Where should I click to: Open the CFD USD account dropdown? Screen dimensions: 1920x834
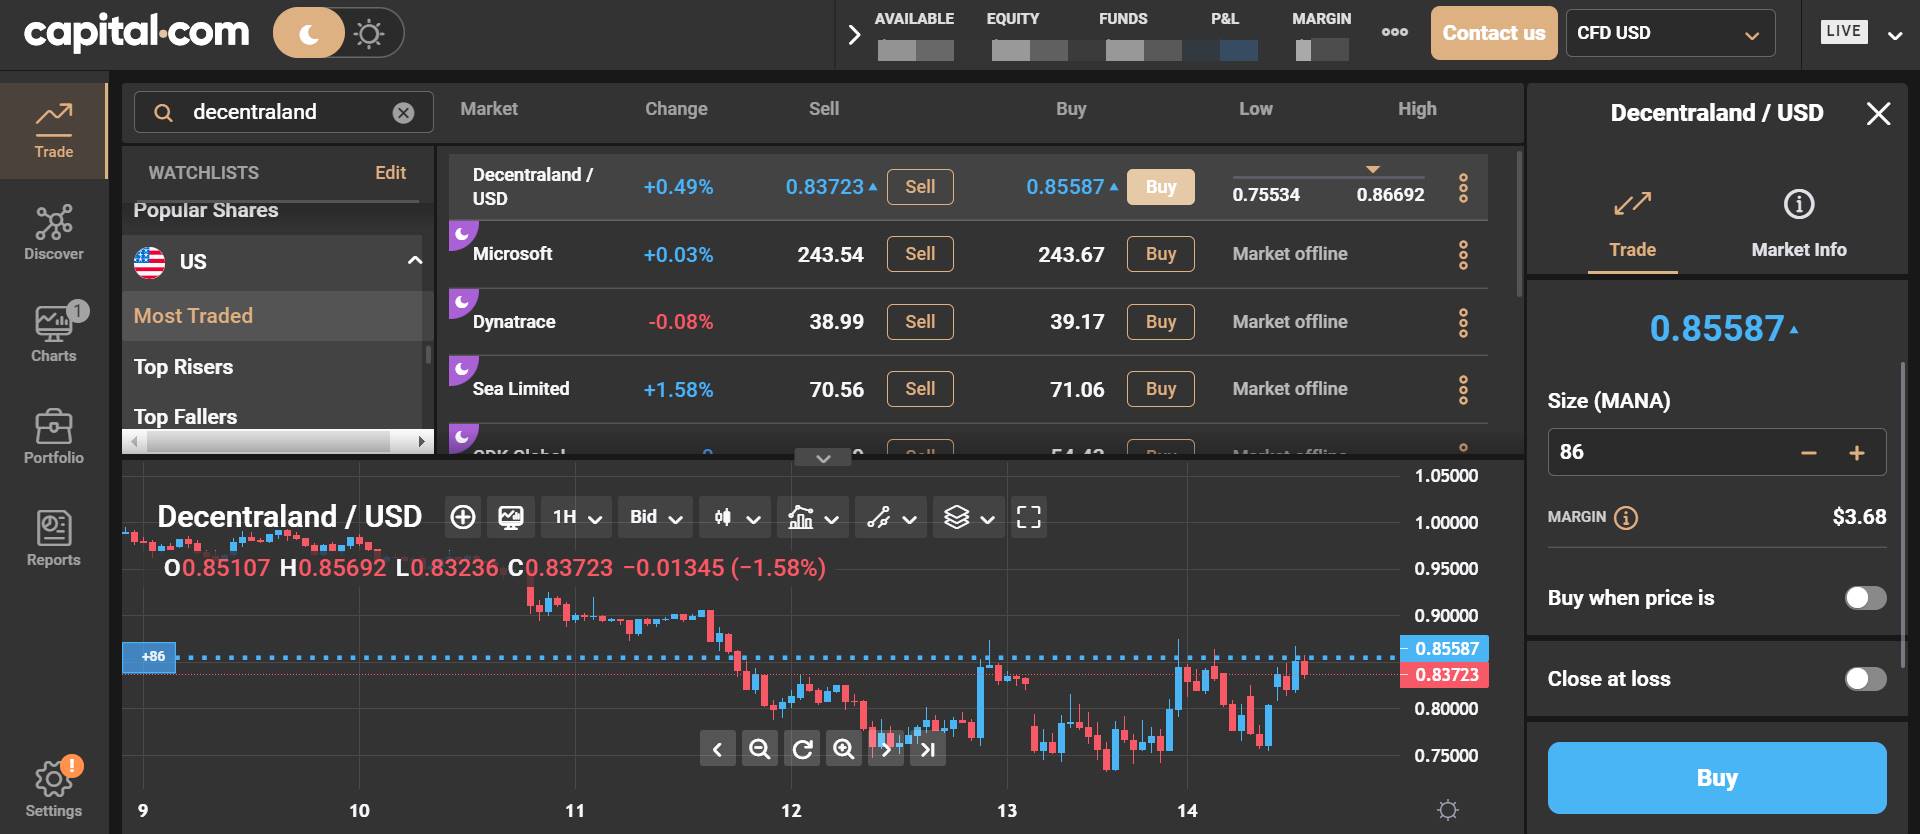1670,33
